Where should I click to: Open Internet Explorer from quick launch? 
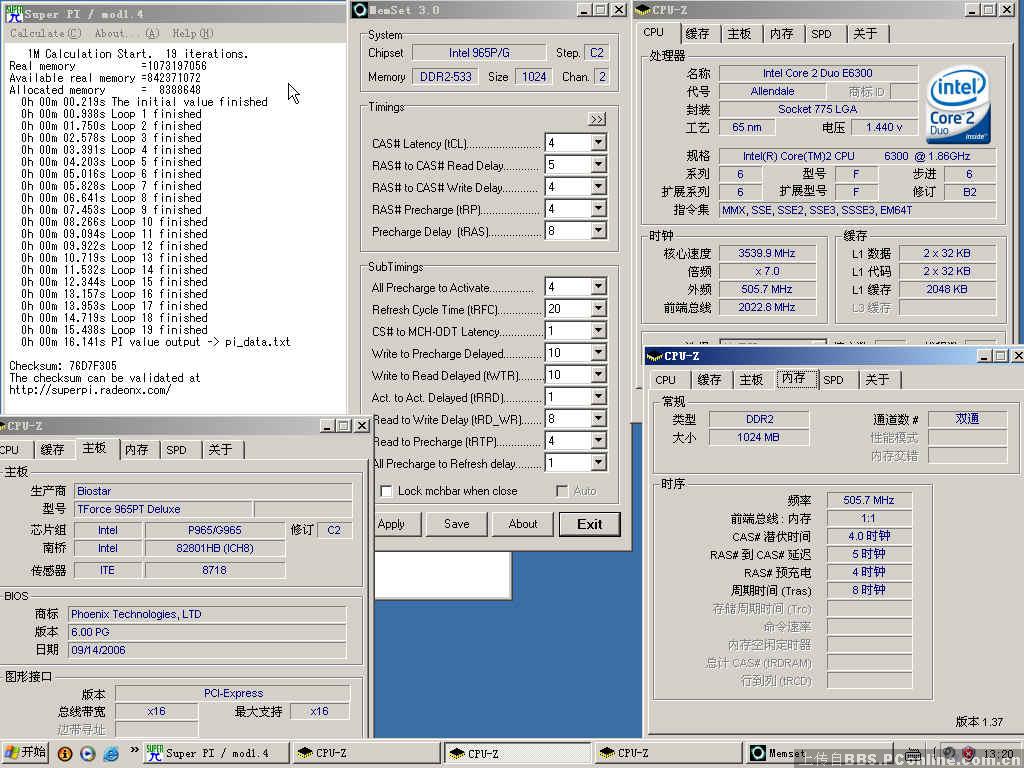[x=110, y=754]
